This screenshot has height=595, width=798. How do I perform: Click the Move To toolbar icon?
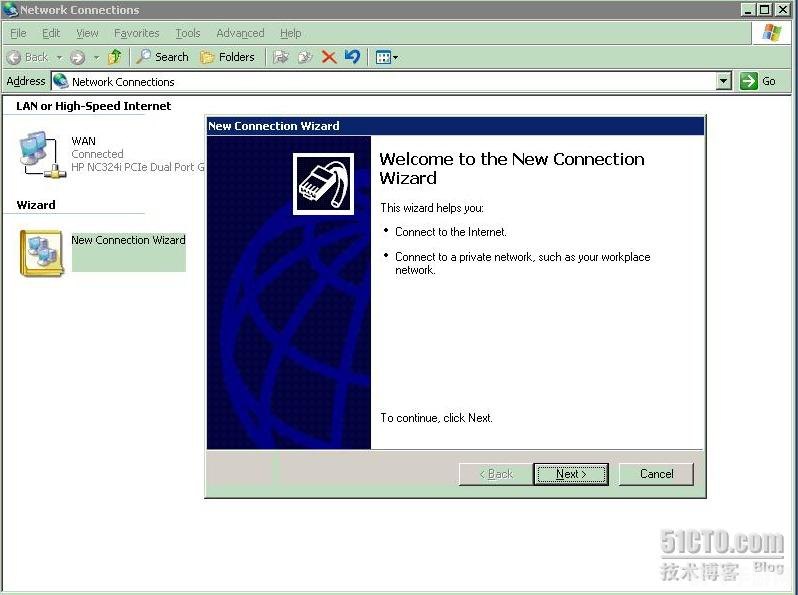coord(282,57)
